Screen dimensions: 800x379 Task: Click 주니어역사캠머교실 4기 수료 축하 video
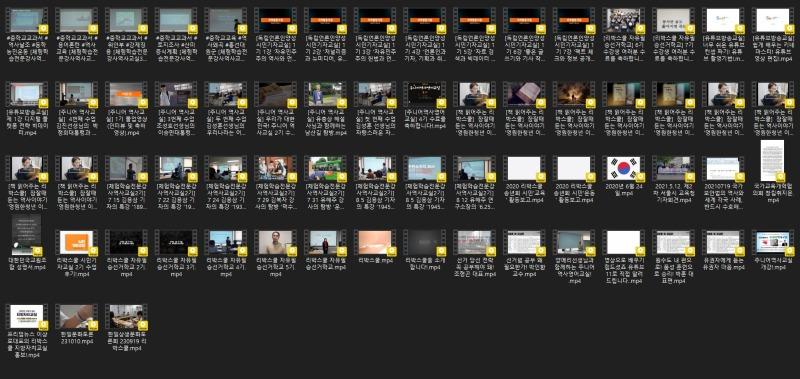pos(424,106)
